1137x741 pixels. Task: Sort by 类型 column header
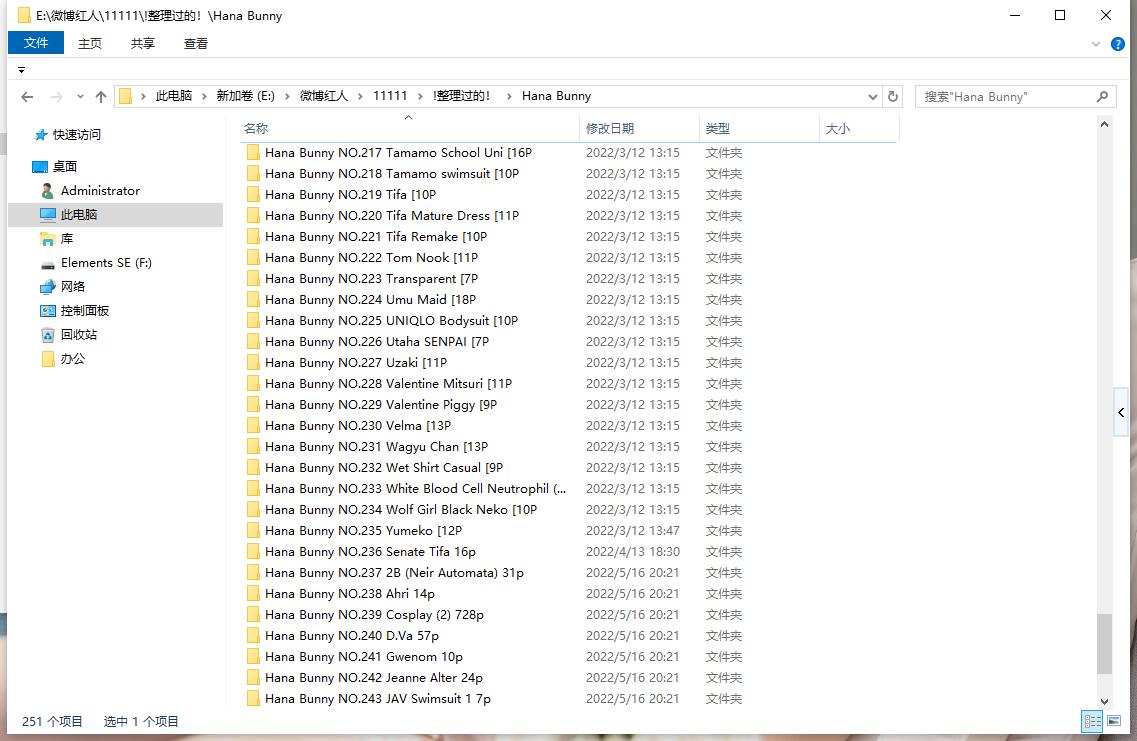(x=759, y=128)
